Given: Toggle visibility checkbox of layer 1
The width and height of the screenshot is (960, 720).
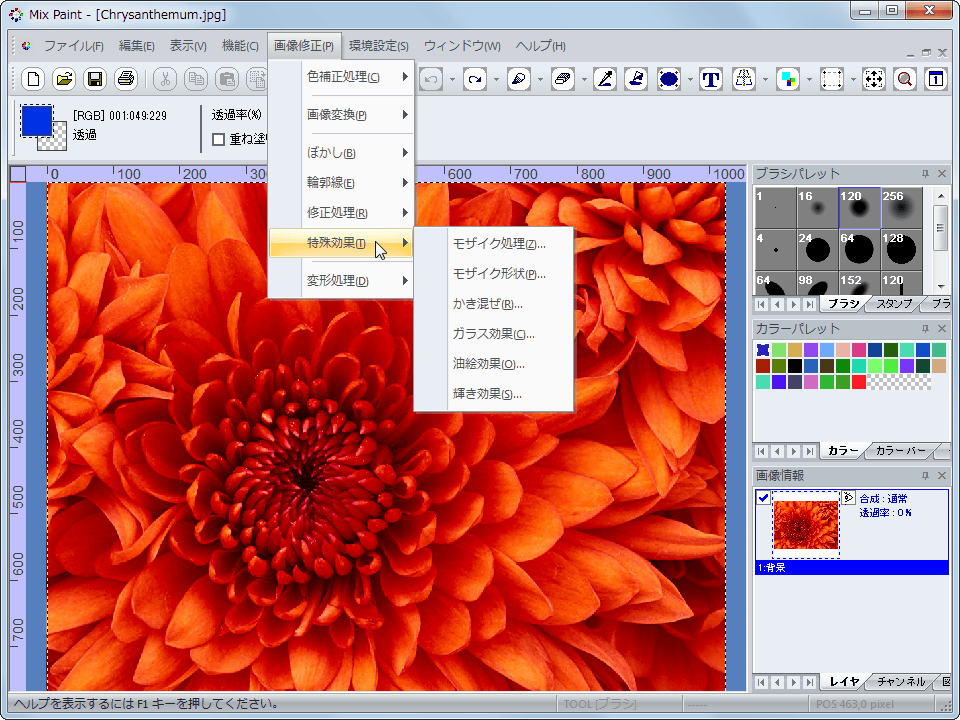Looking at the screenshot, I should pyautogui.click(x=763, y=498).
